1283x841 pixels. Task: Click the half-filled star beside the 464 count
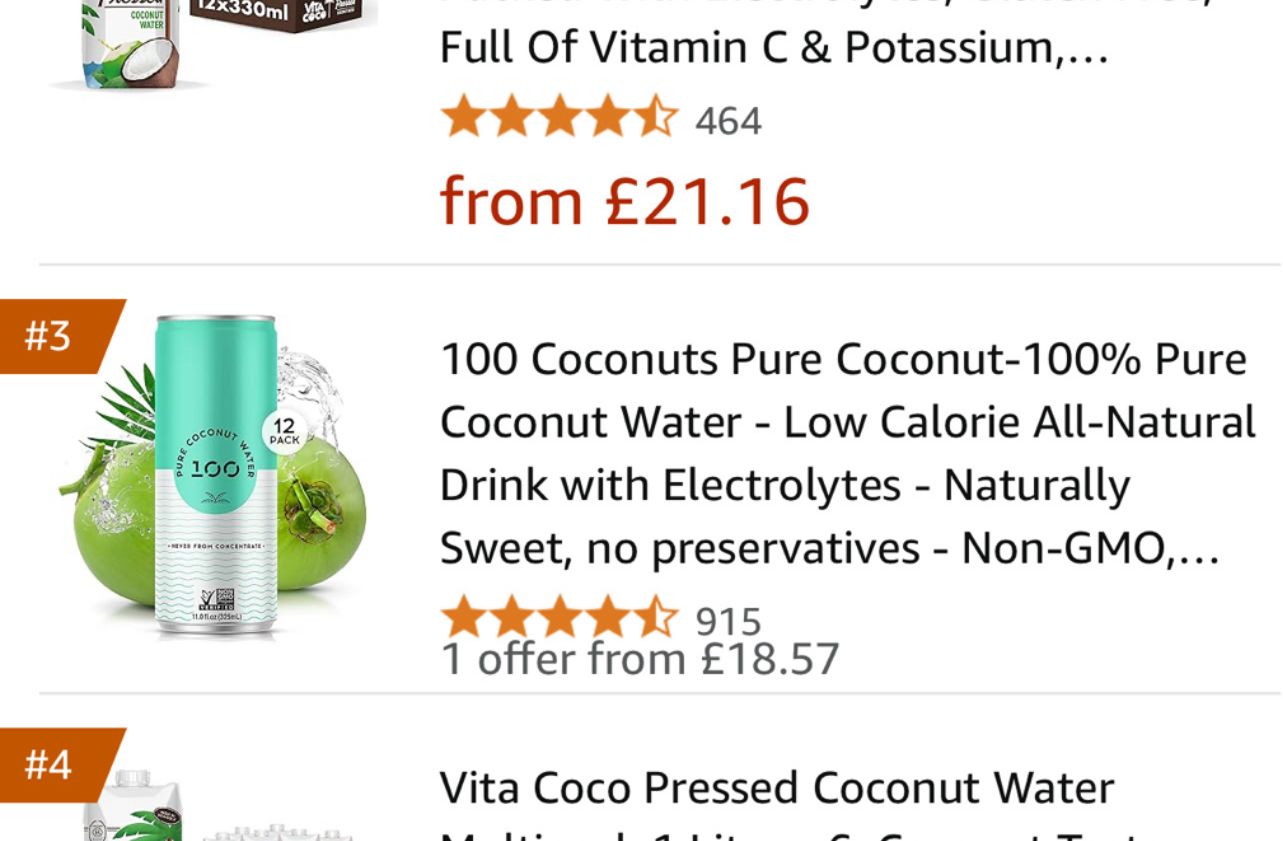pos(657,118)
